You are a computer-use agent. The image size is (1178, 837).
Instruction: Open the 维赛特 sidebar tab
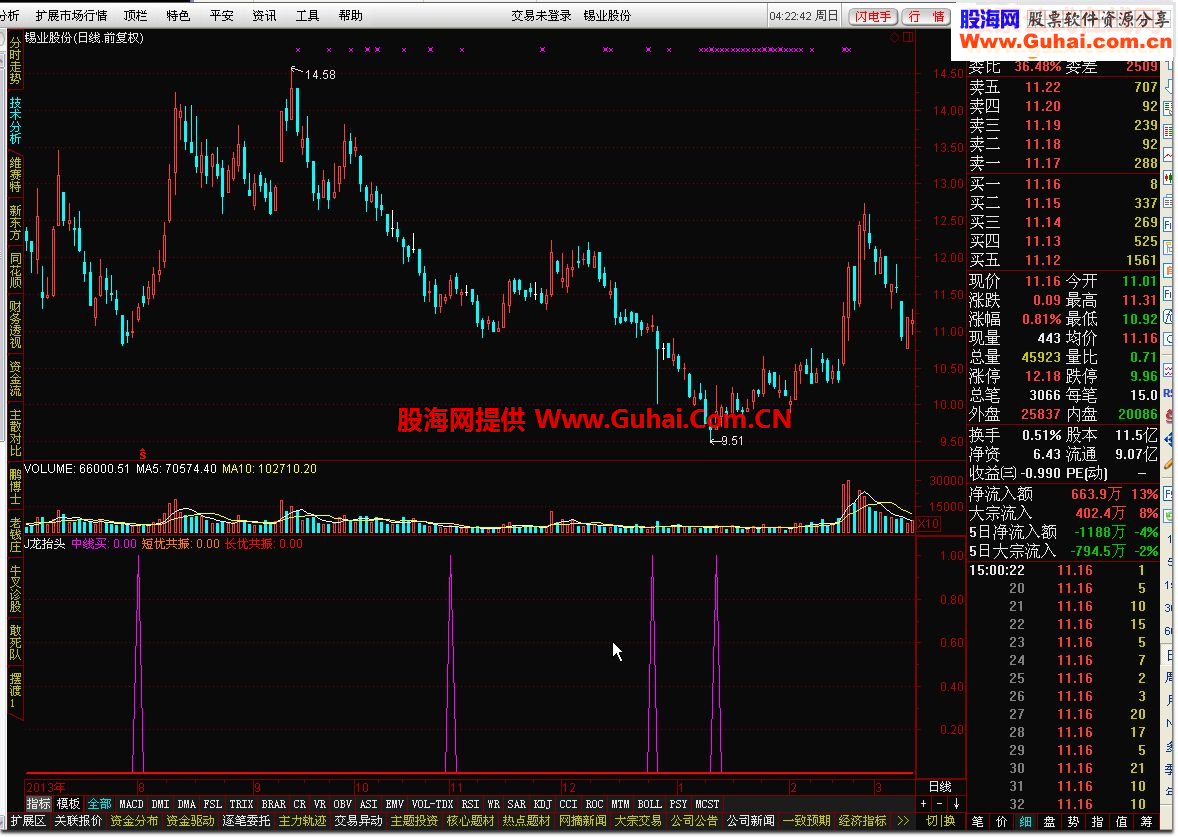(x=15, y=175)
